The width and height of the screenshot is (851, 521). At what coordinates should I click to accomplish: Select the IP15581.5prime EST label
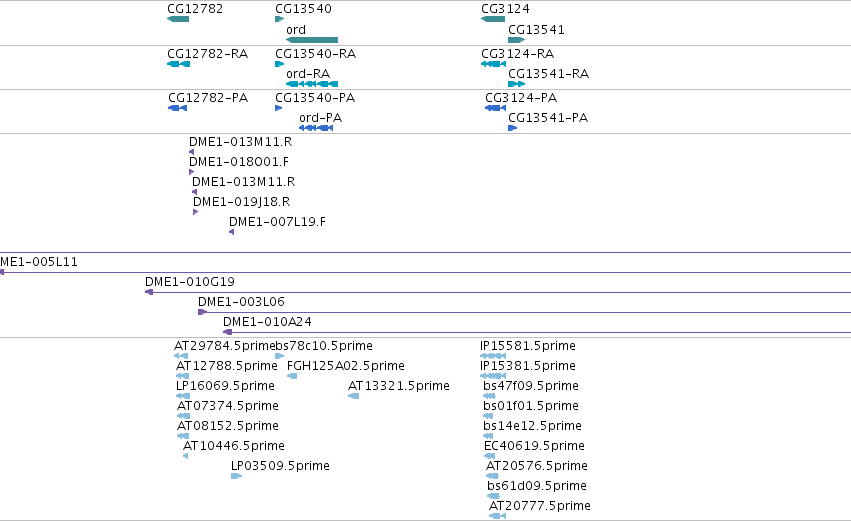[528, 346]
